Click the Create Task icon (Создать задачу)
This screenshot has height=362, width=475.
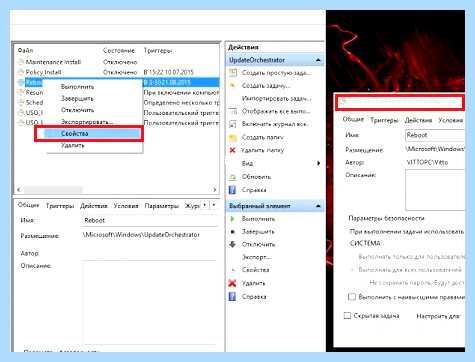[x=233, y=86]
